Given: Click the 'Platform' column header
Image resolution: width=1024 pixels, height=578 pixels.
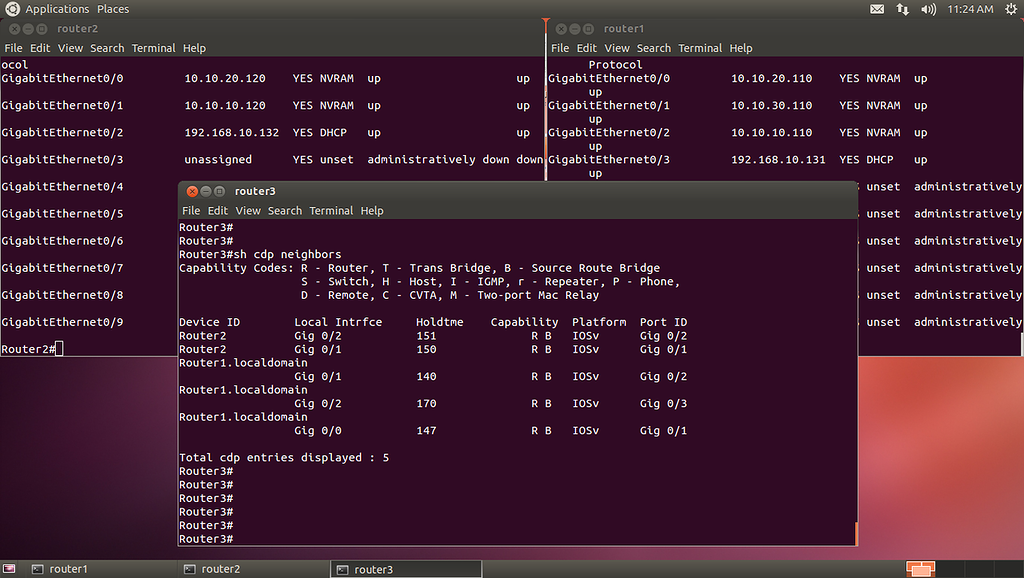Looking at the screenshot, I should point(599,323).
